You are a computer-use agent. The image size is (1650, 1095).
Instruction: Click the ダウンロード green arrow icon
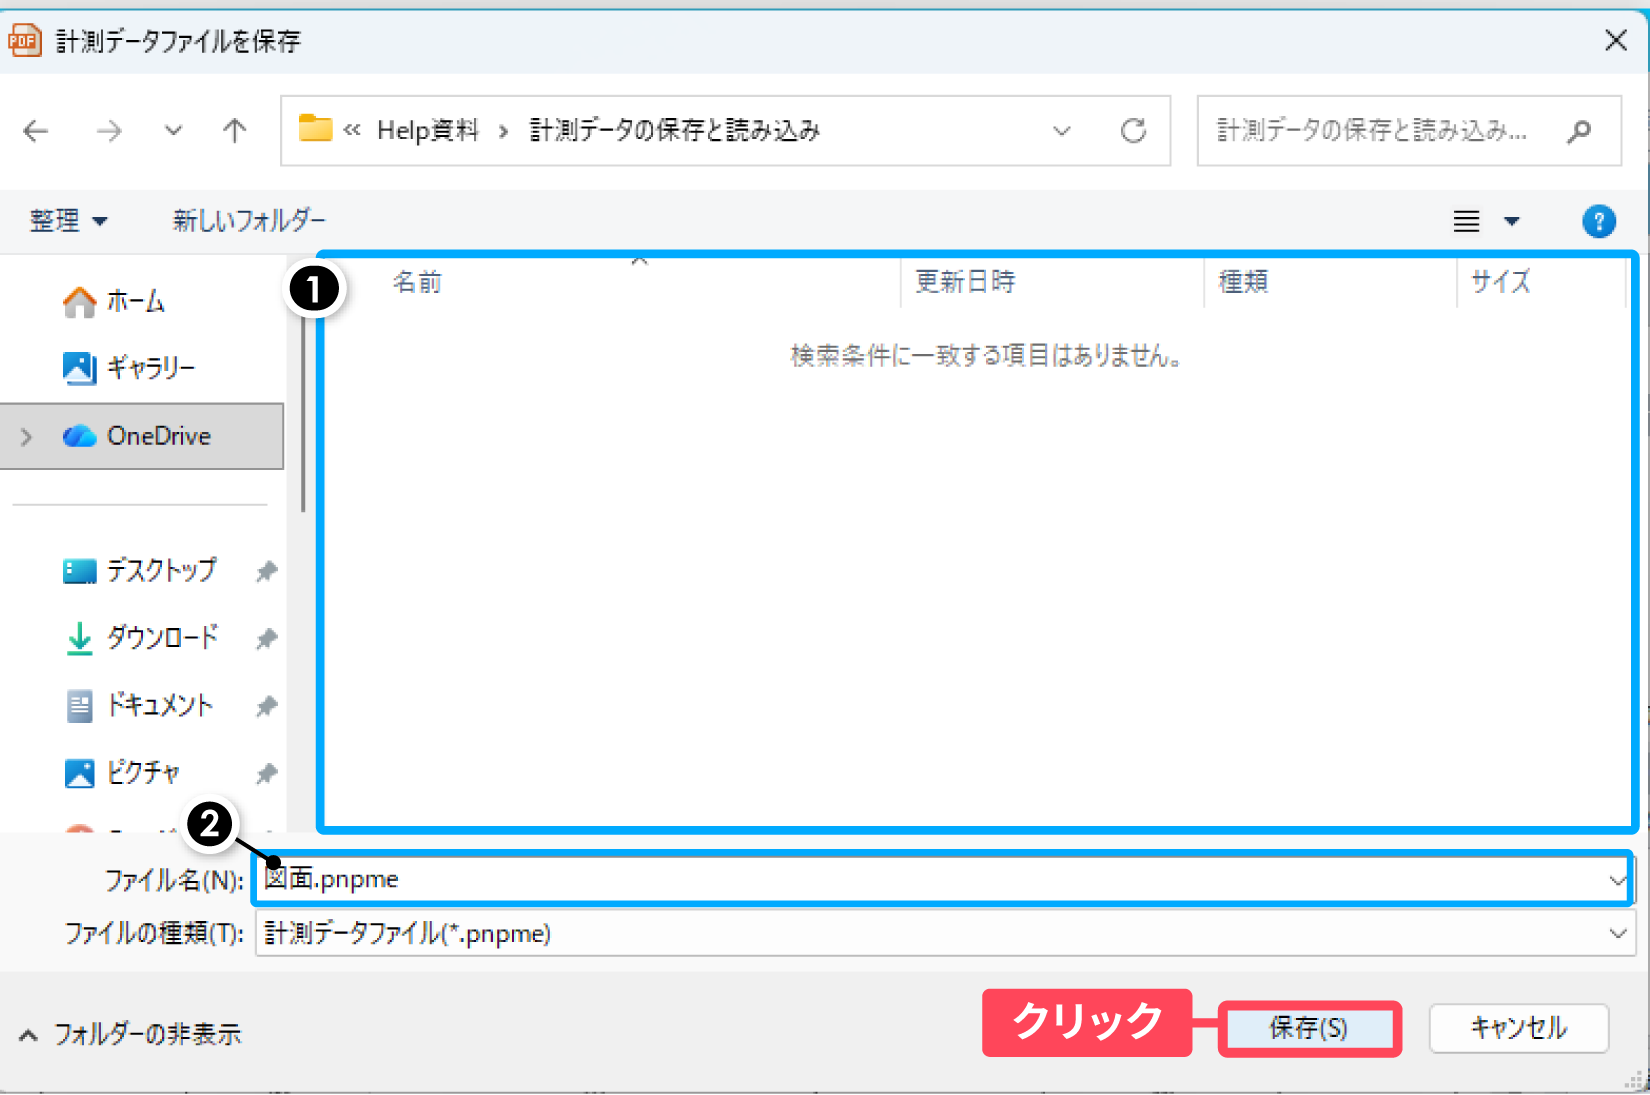(79, 638)
